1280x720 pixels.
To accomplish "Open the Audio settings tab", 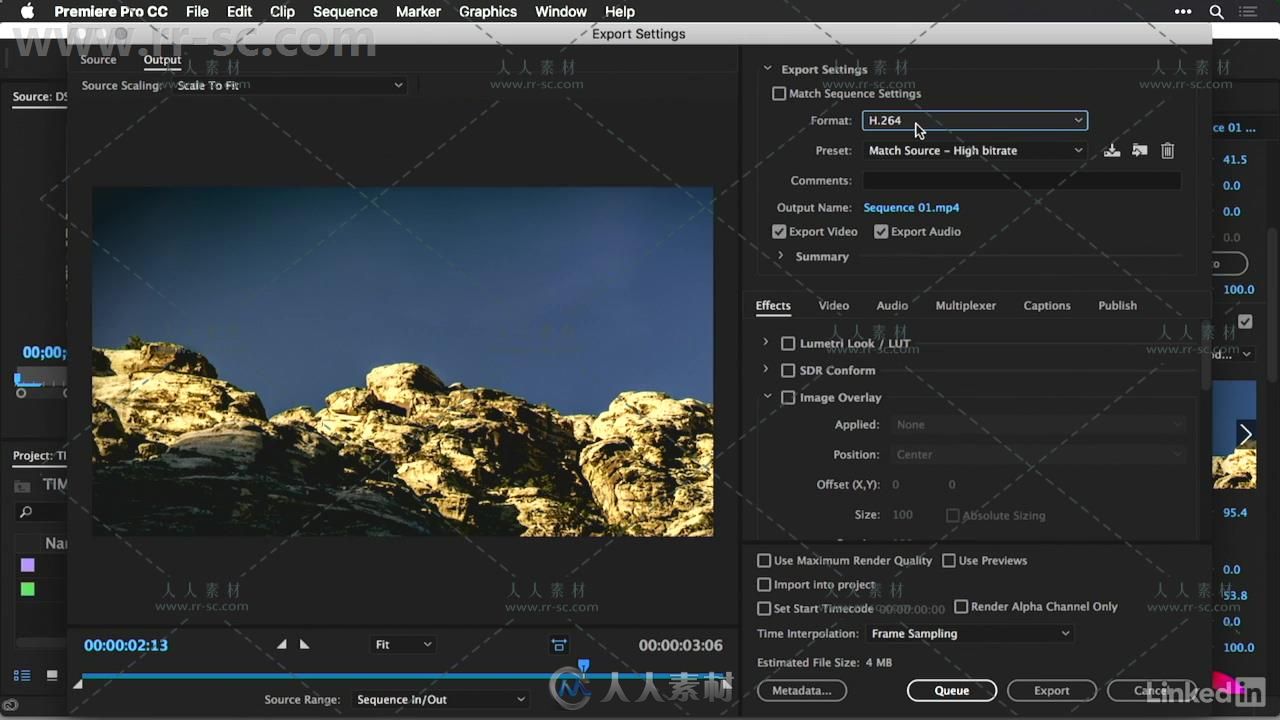I will 892,305.
